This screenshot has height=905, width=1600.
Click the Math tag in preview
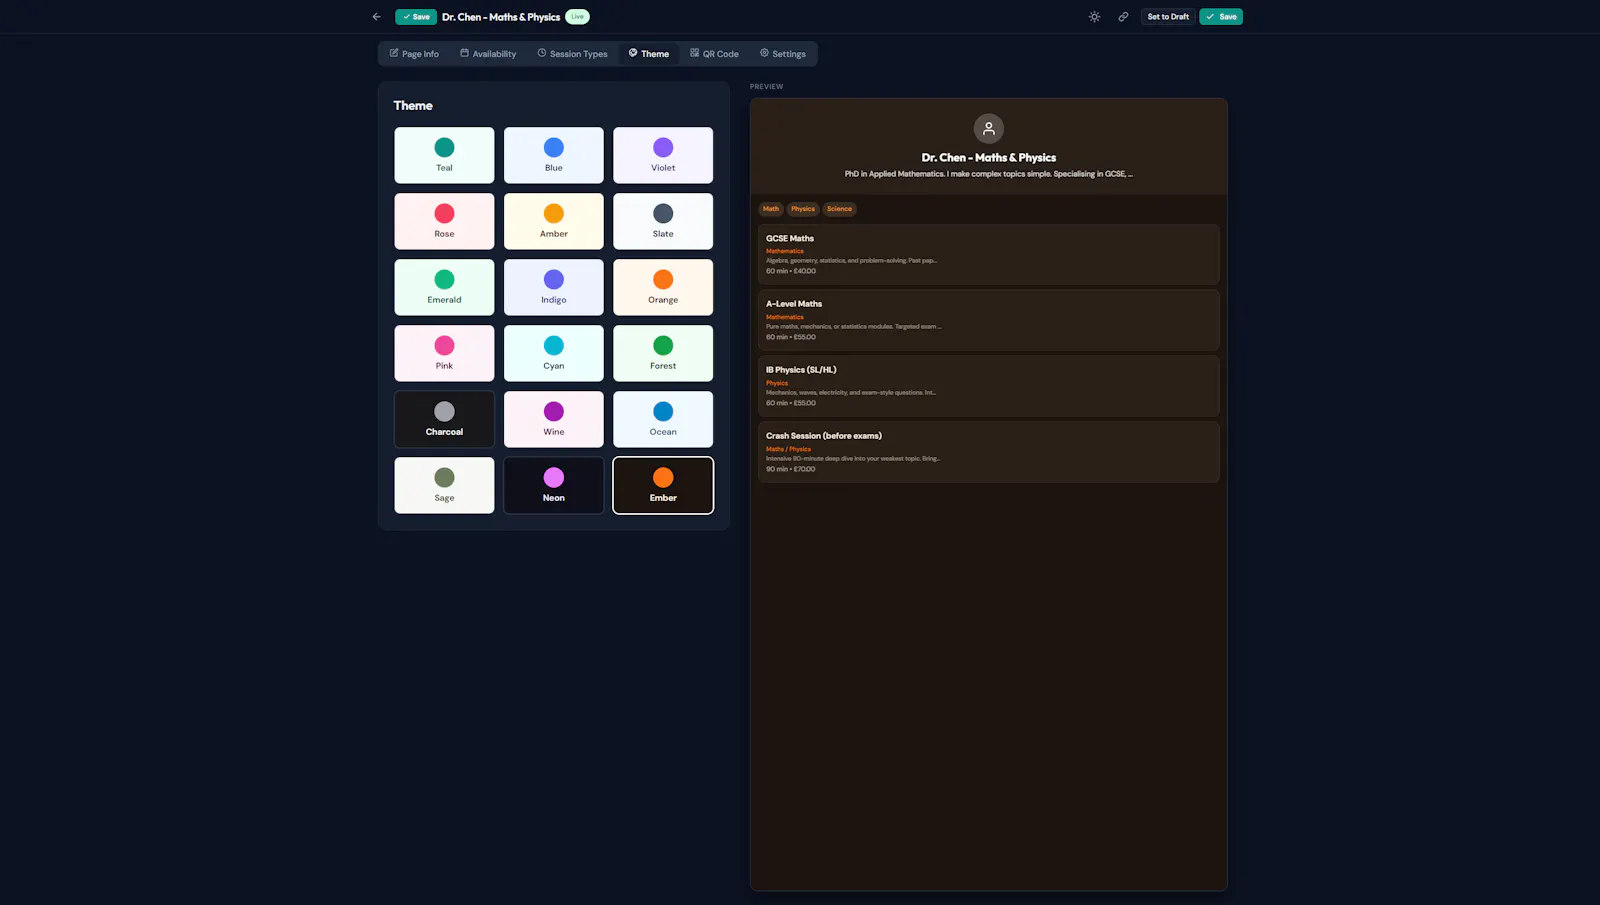[771, 209]
